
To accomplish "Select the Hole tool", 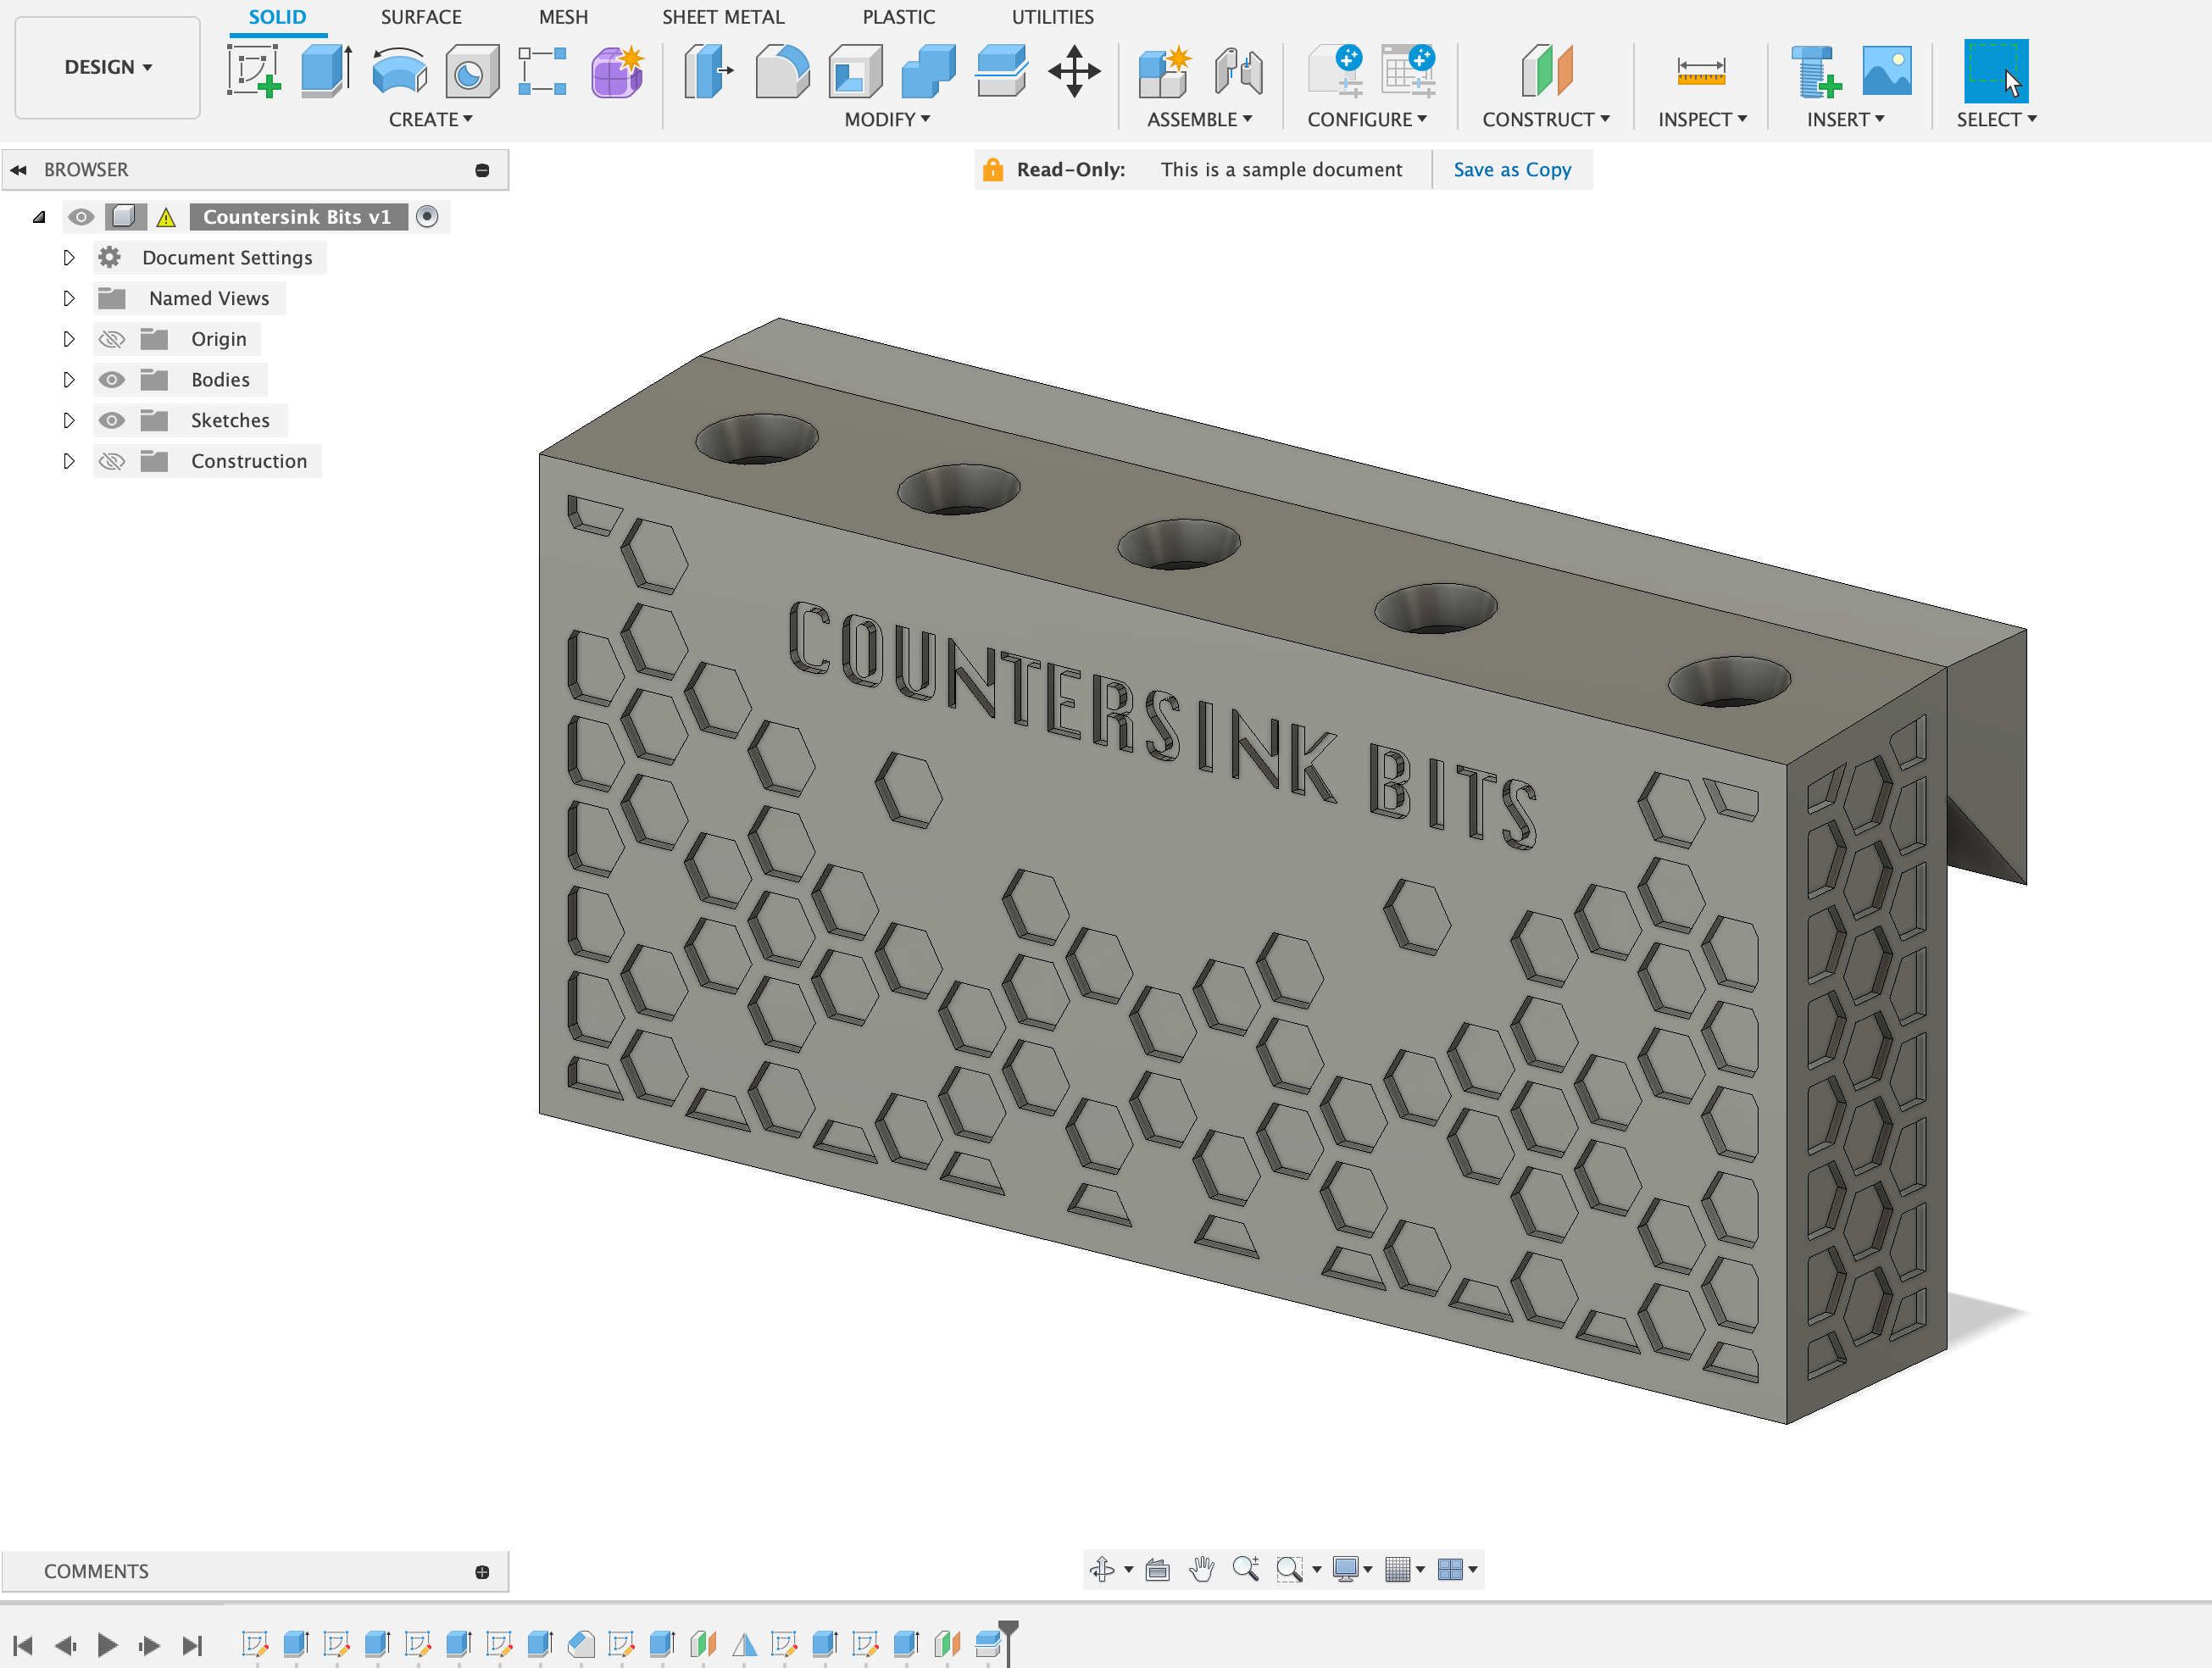I will pyautogui.click(x=472, y=71).
